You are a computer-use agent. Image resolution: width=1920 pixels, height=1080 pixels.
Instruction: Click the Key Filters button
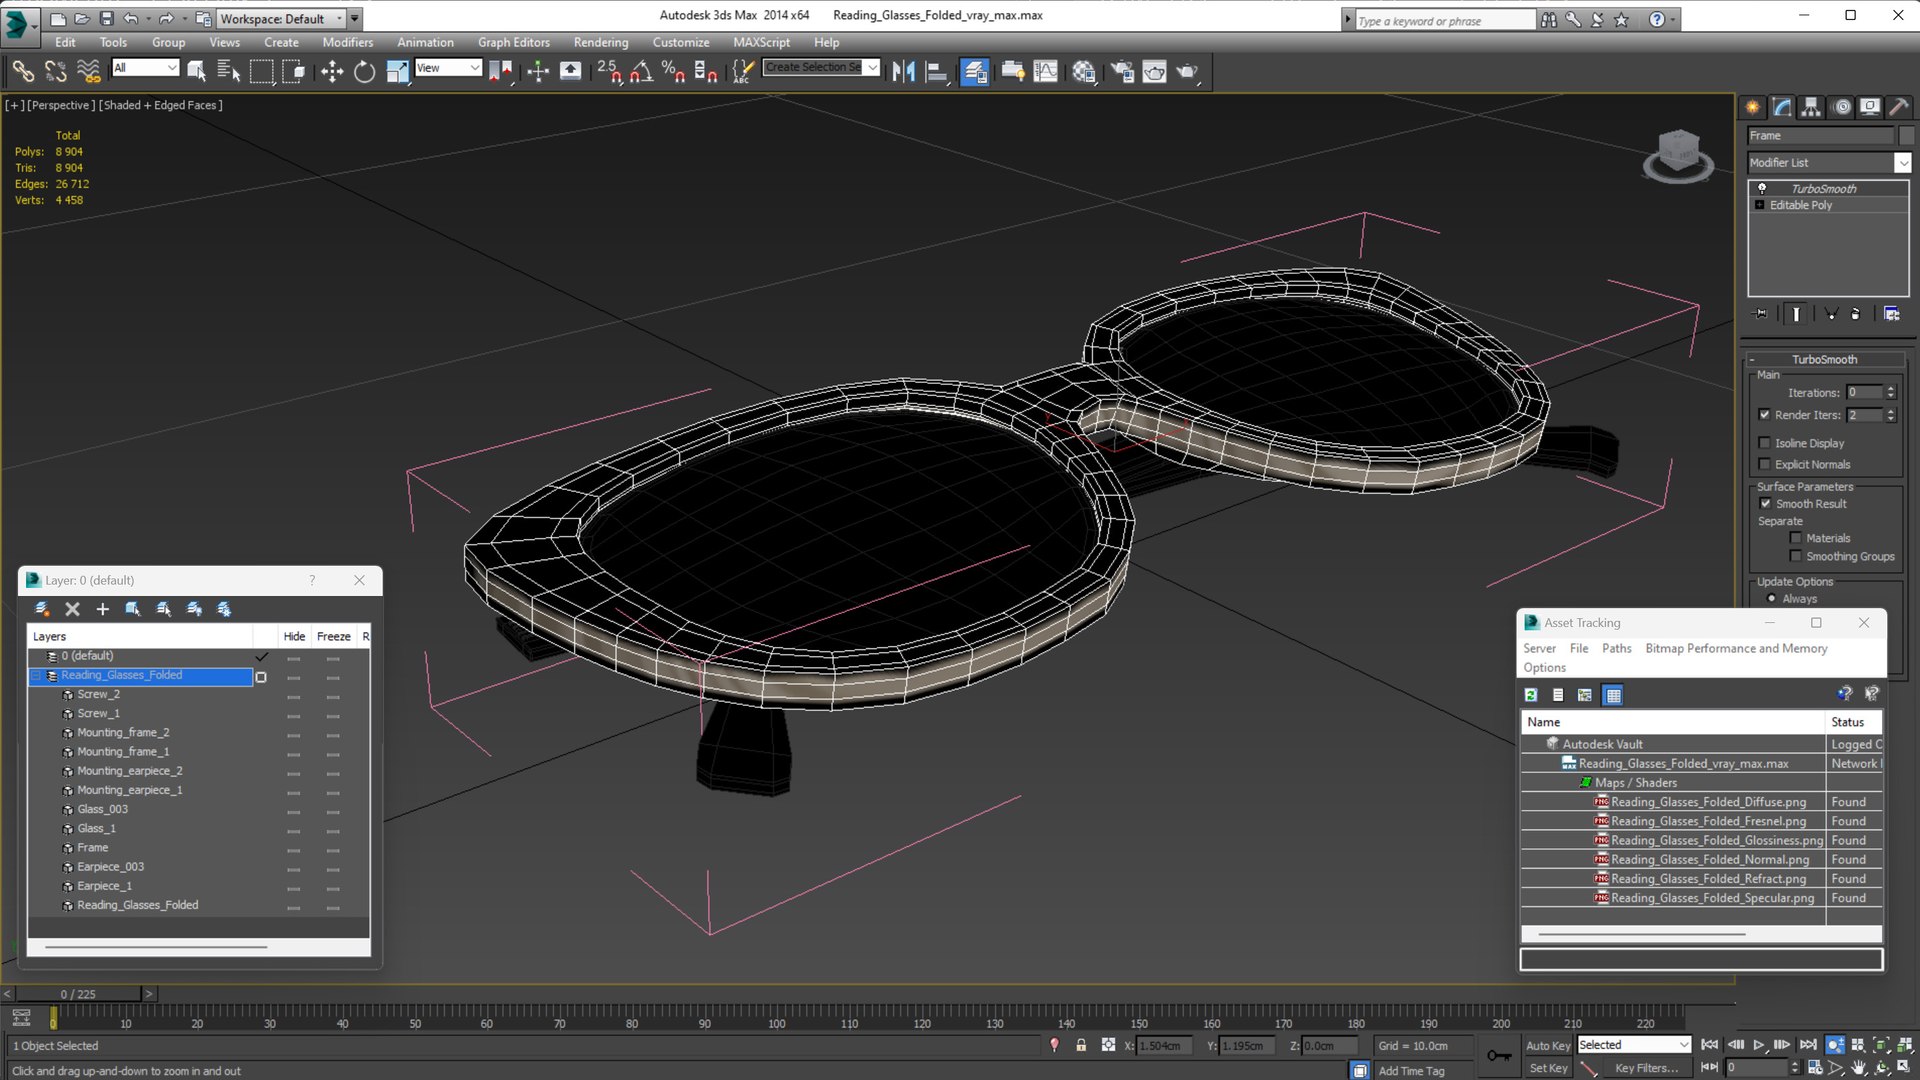coord(1646,1068)
